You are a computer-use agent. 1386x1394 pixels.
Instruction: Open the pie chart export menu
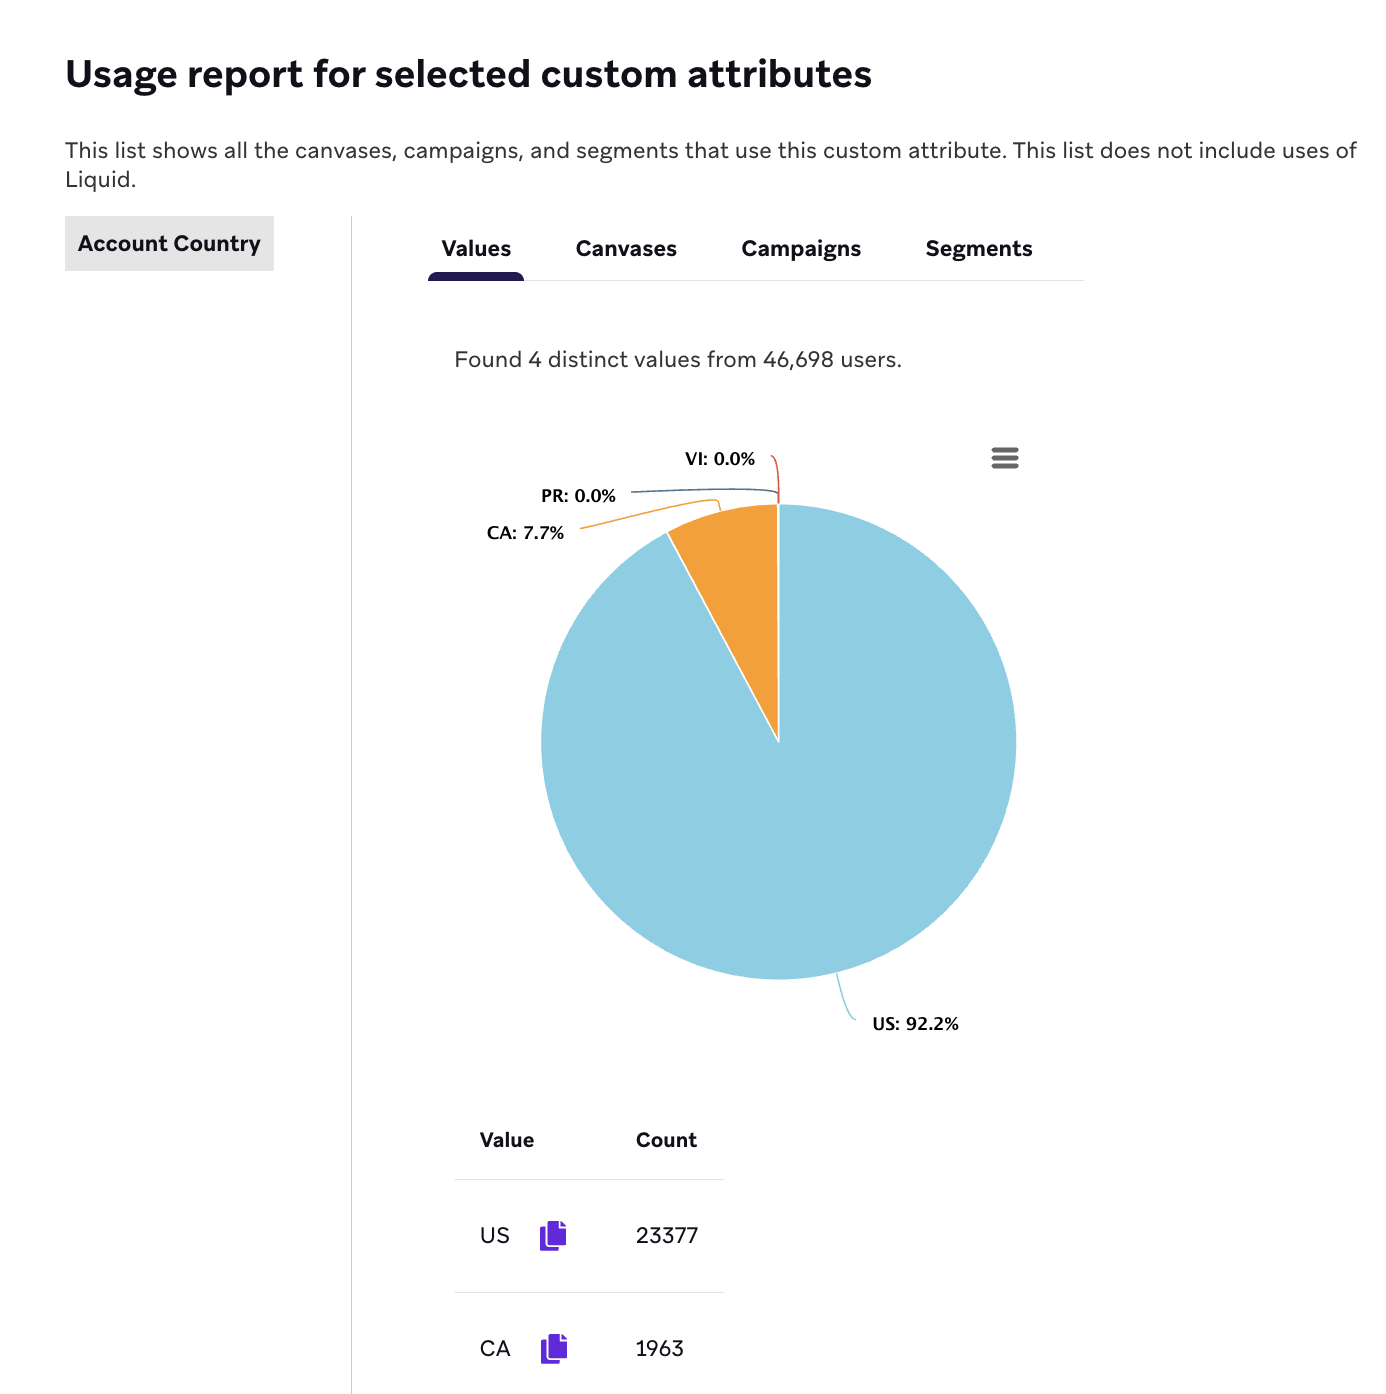click(1004, 457)
